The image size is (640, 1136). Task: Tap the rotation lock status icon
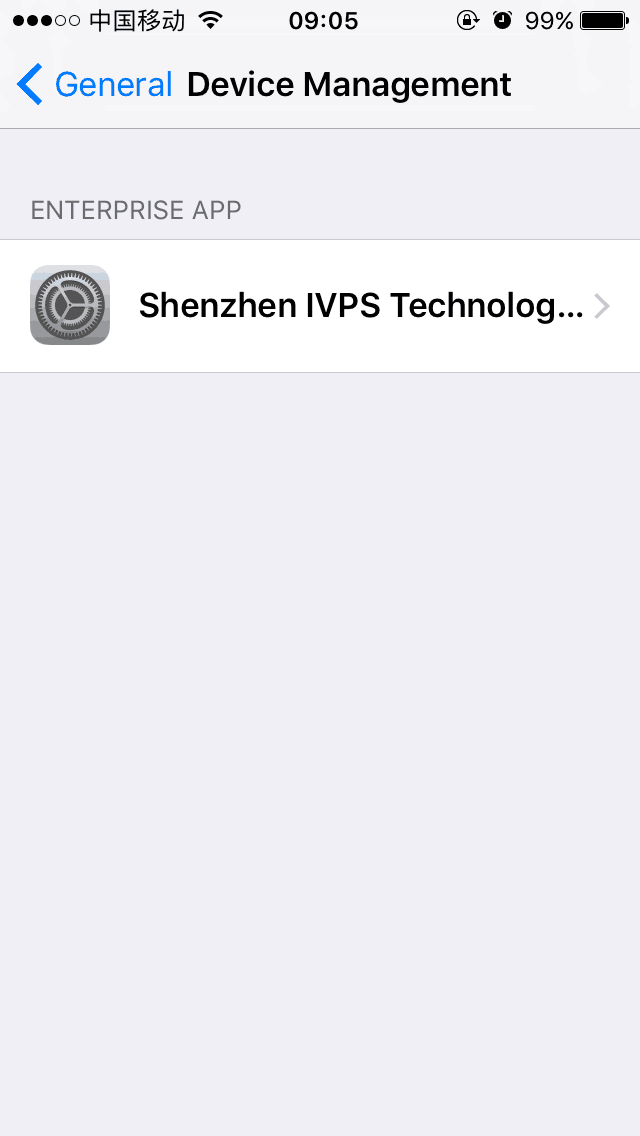coord(468,20)
